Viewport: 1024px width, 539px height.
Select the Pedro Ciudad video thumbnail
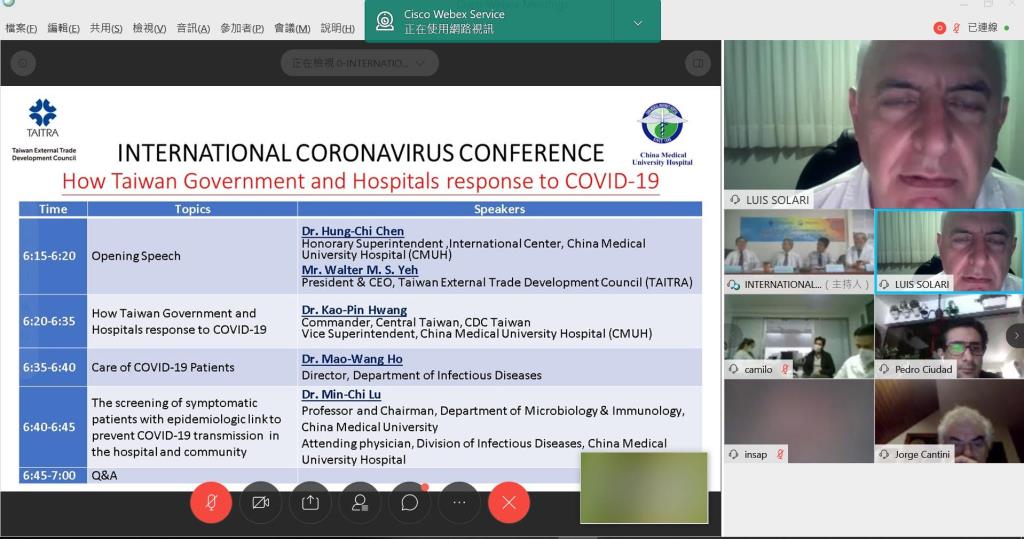pyautogui.click(x=949, y=336)
